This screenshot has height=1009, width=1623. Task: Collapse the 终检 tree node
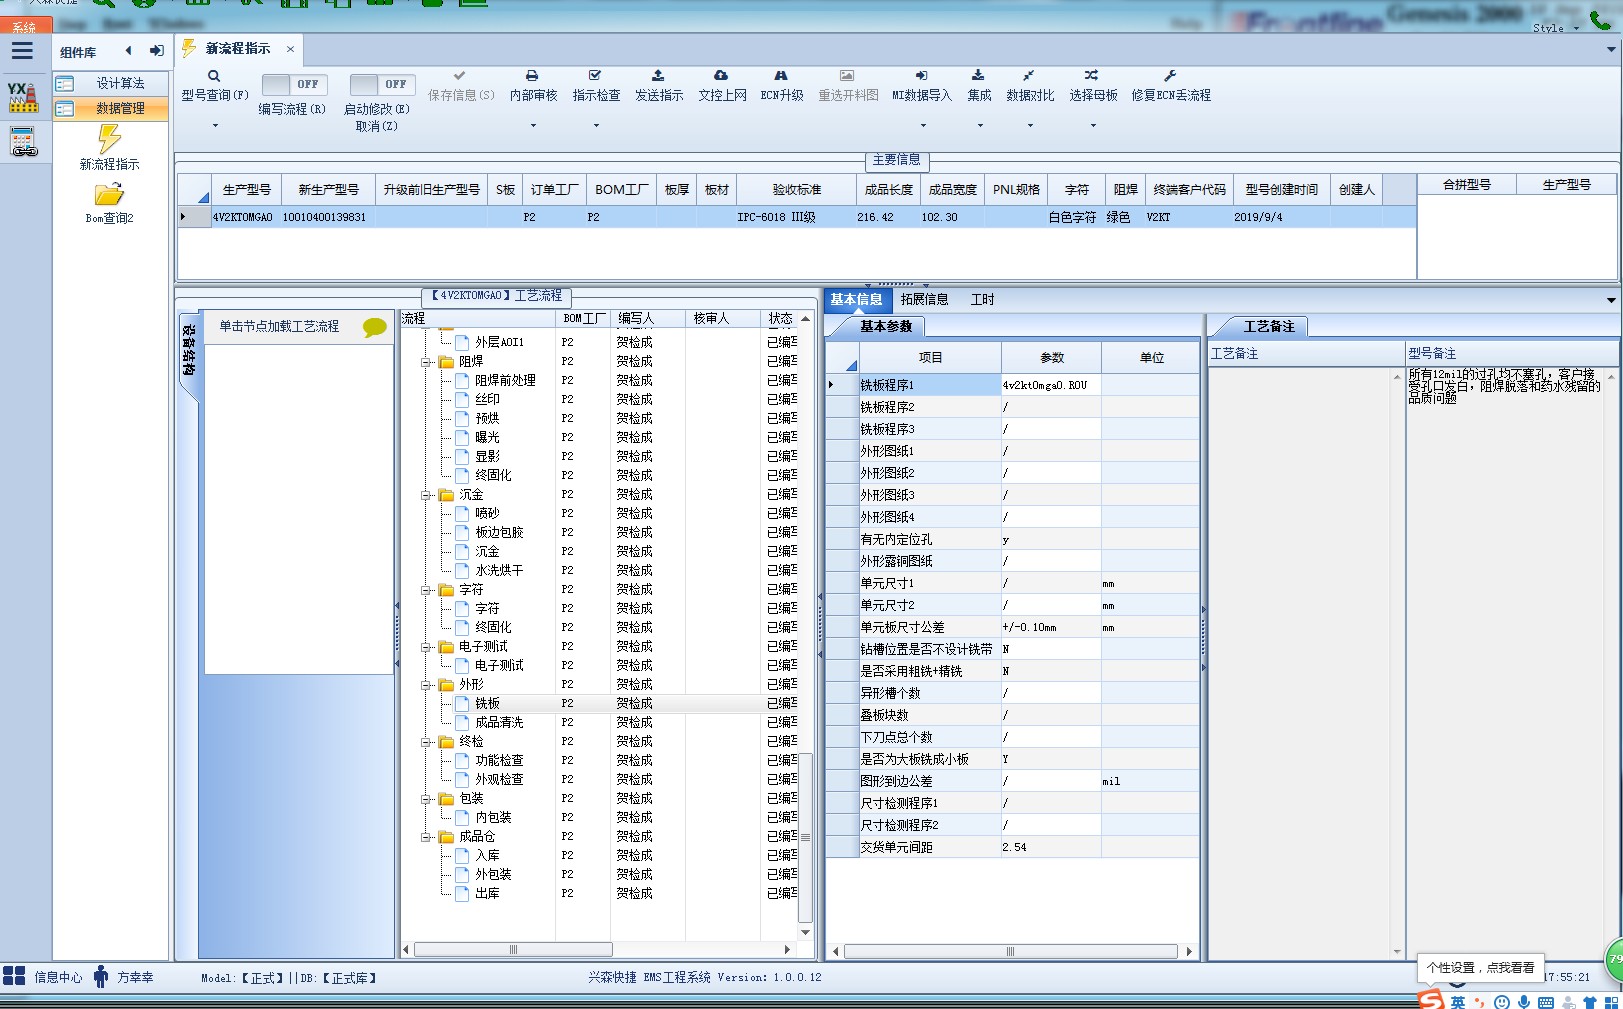pos(426,742)
